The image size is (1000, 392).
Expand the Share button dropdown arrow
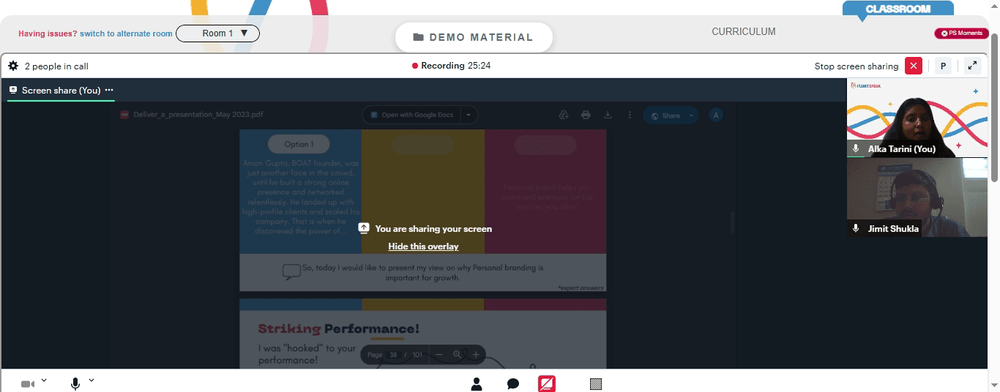691,115
